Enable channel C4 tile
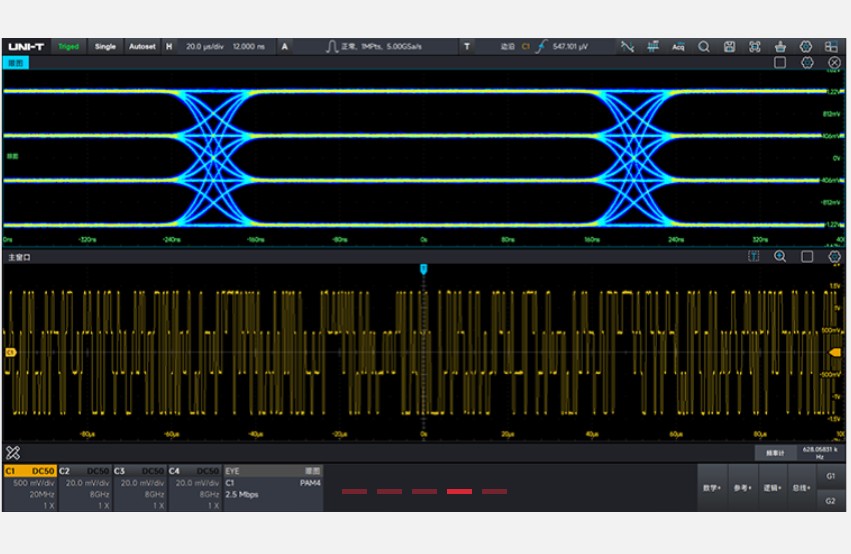The height and width of the screenshot is (554, 851). 194,487
